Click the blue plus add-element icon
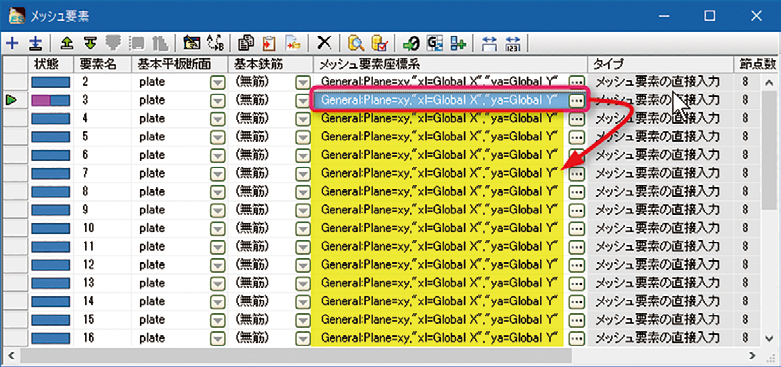Screen dimensions: 781x367 (12, 43)
